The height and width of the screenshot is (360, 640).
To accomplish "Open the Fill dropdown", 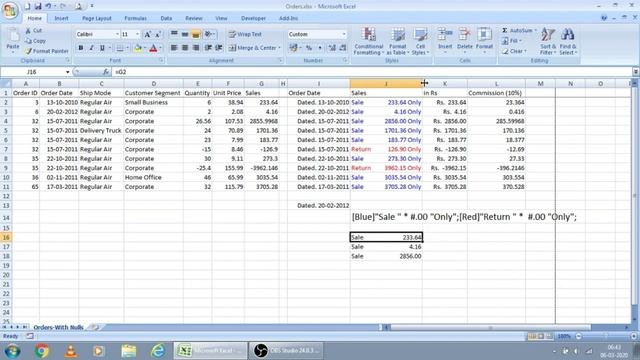I will (511, 41).
